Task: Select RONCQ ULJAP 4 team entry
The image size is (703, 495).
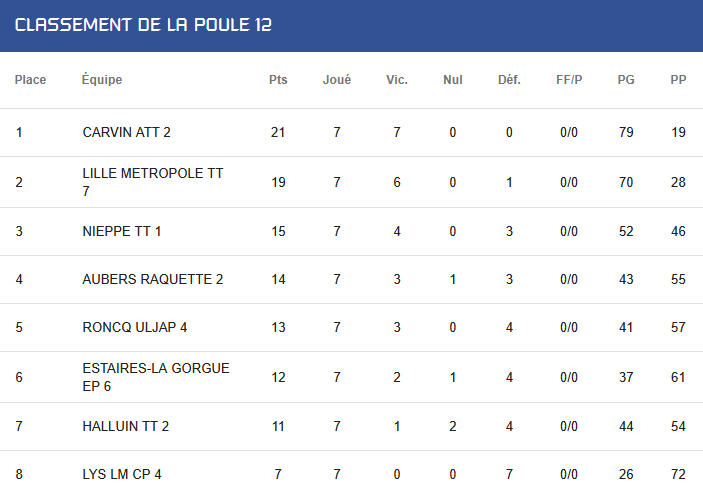Action: (x=135, y=327)
